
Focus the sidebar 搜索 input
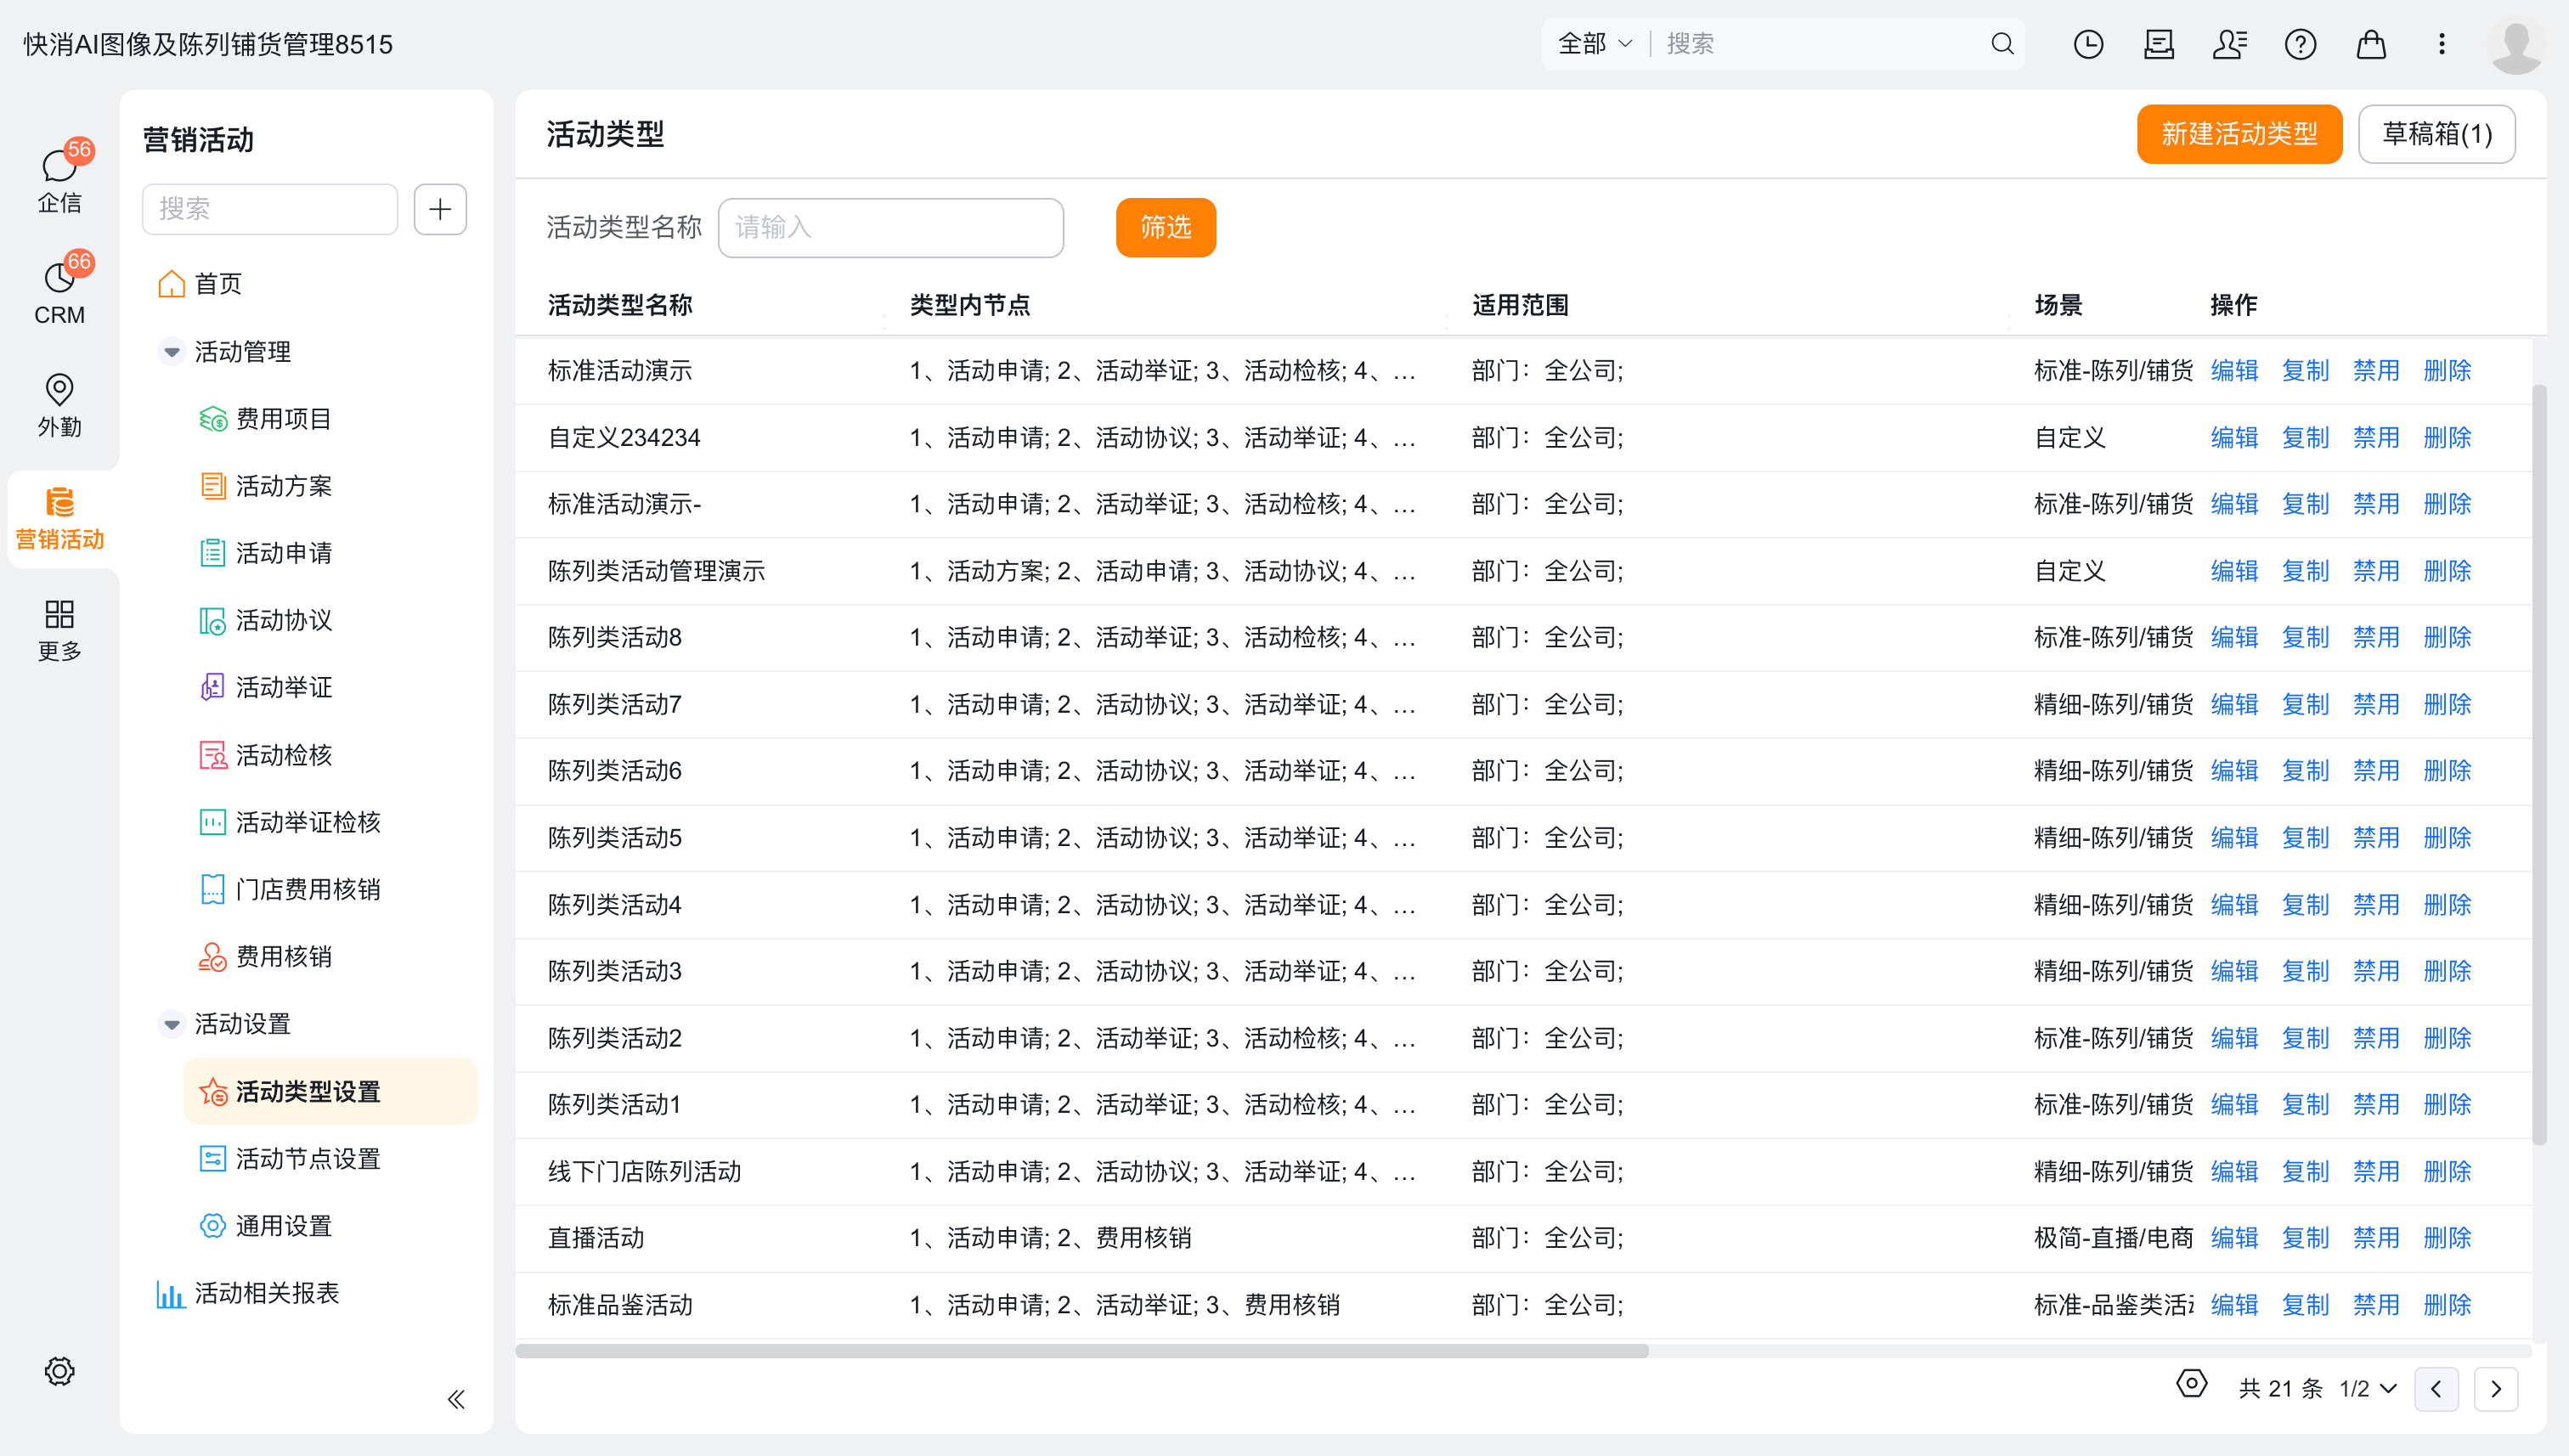tap(270, 209)
